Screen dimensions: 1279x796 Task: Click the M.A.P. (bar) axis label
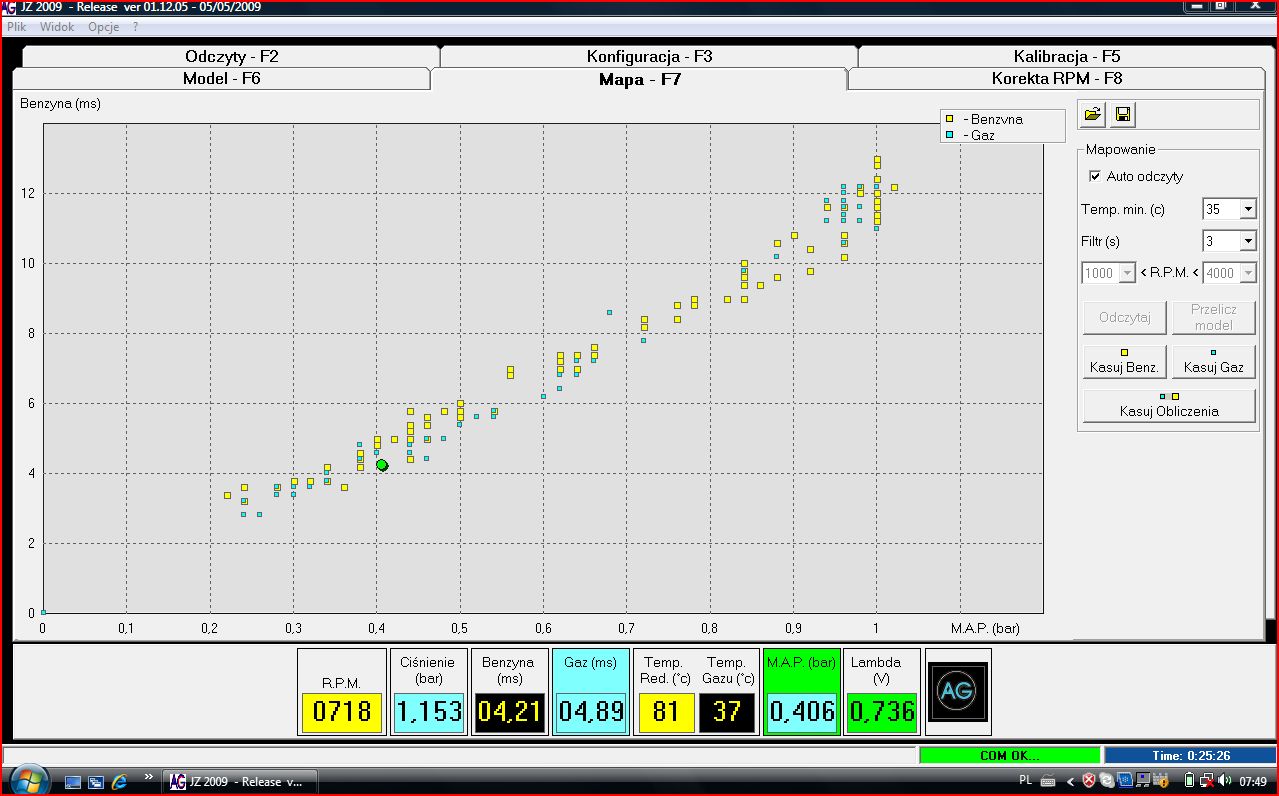[986, 628]
